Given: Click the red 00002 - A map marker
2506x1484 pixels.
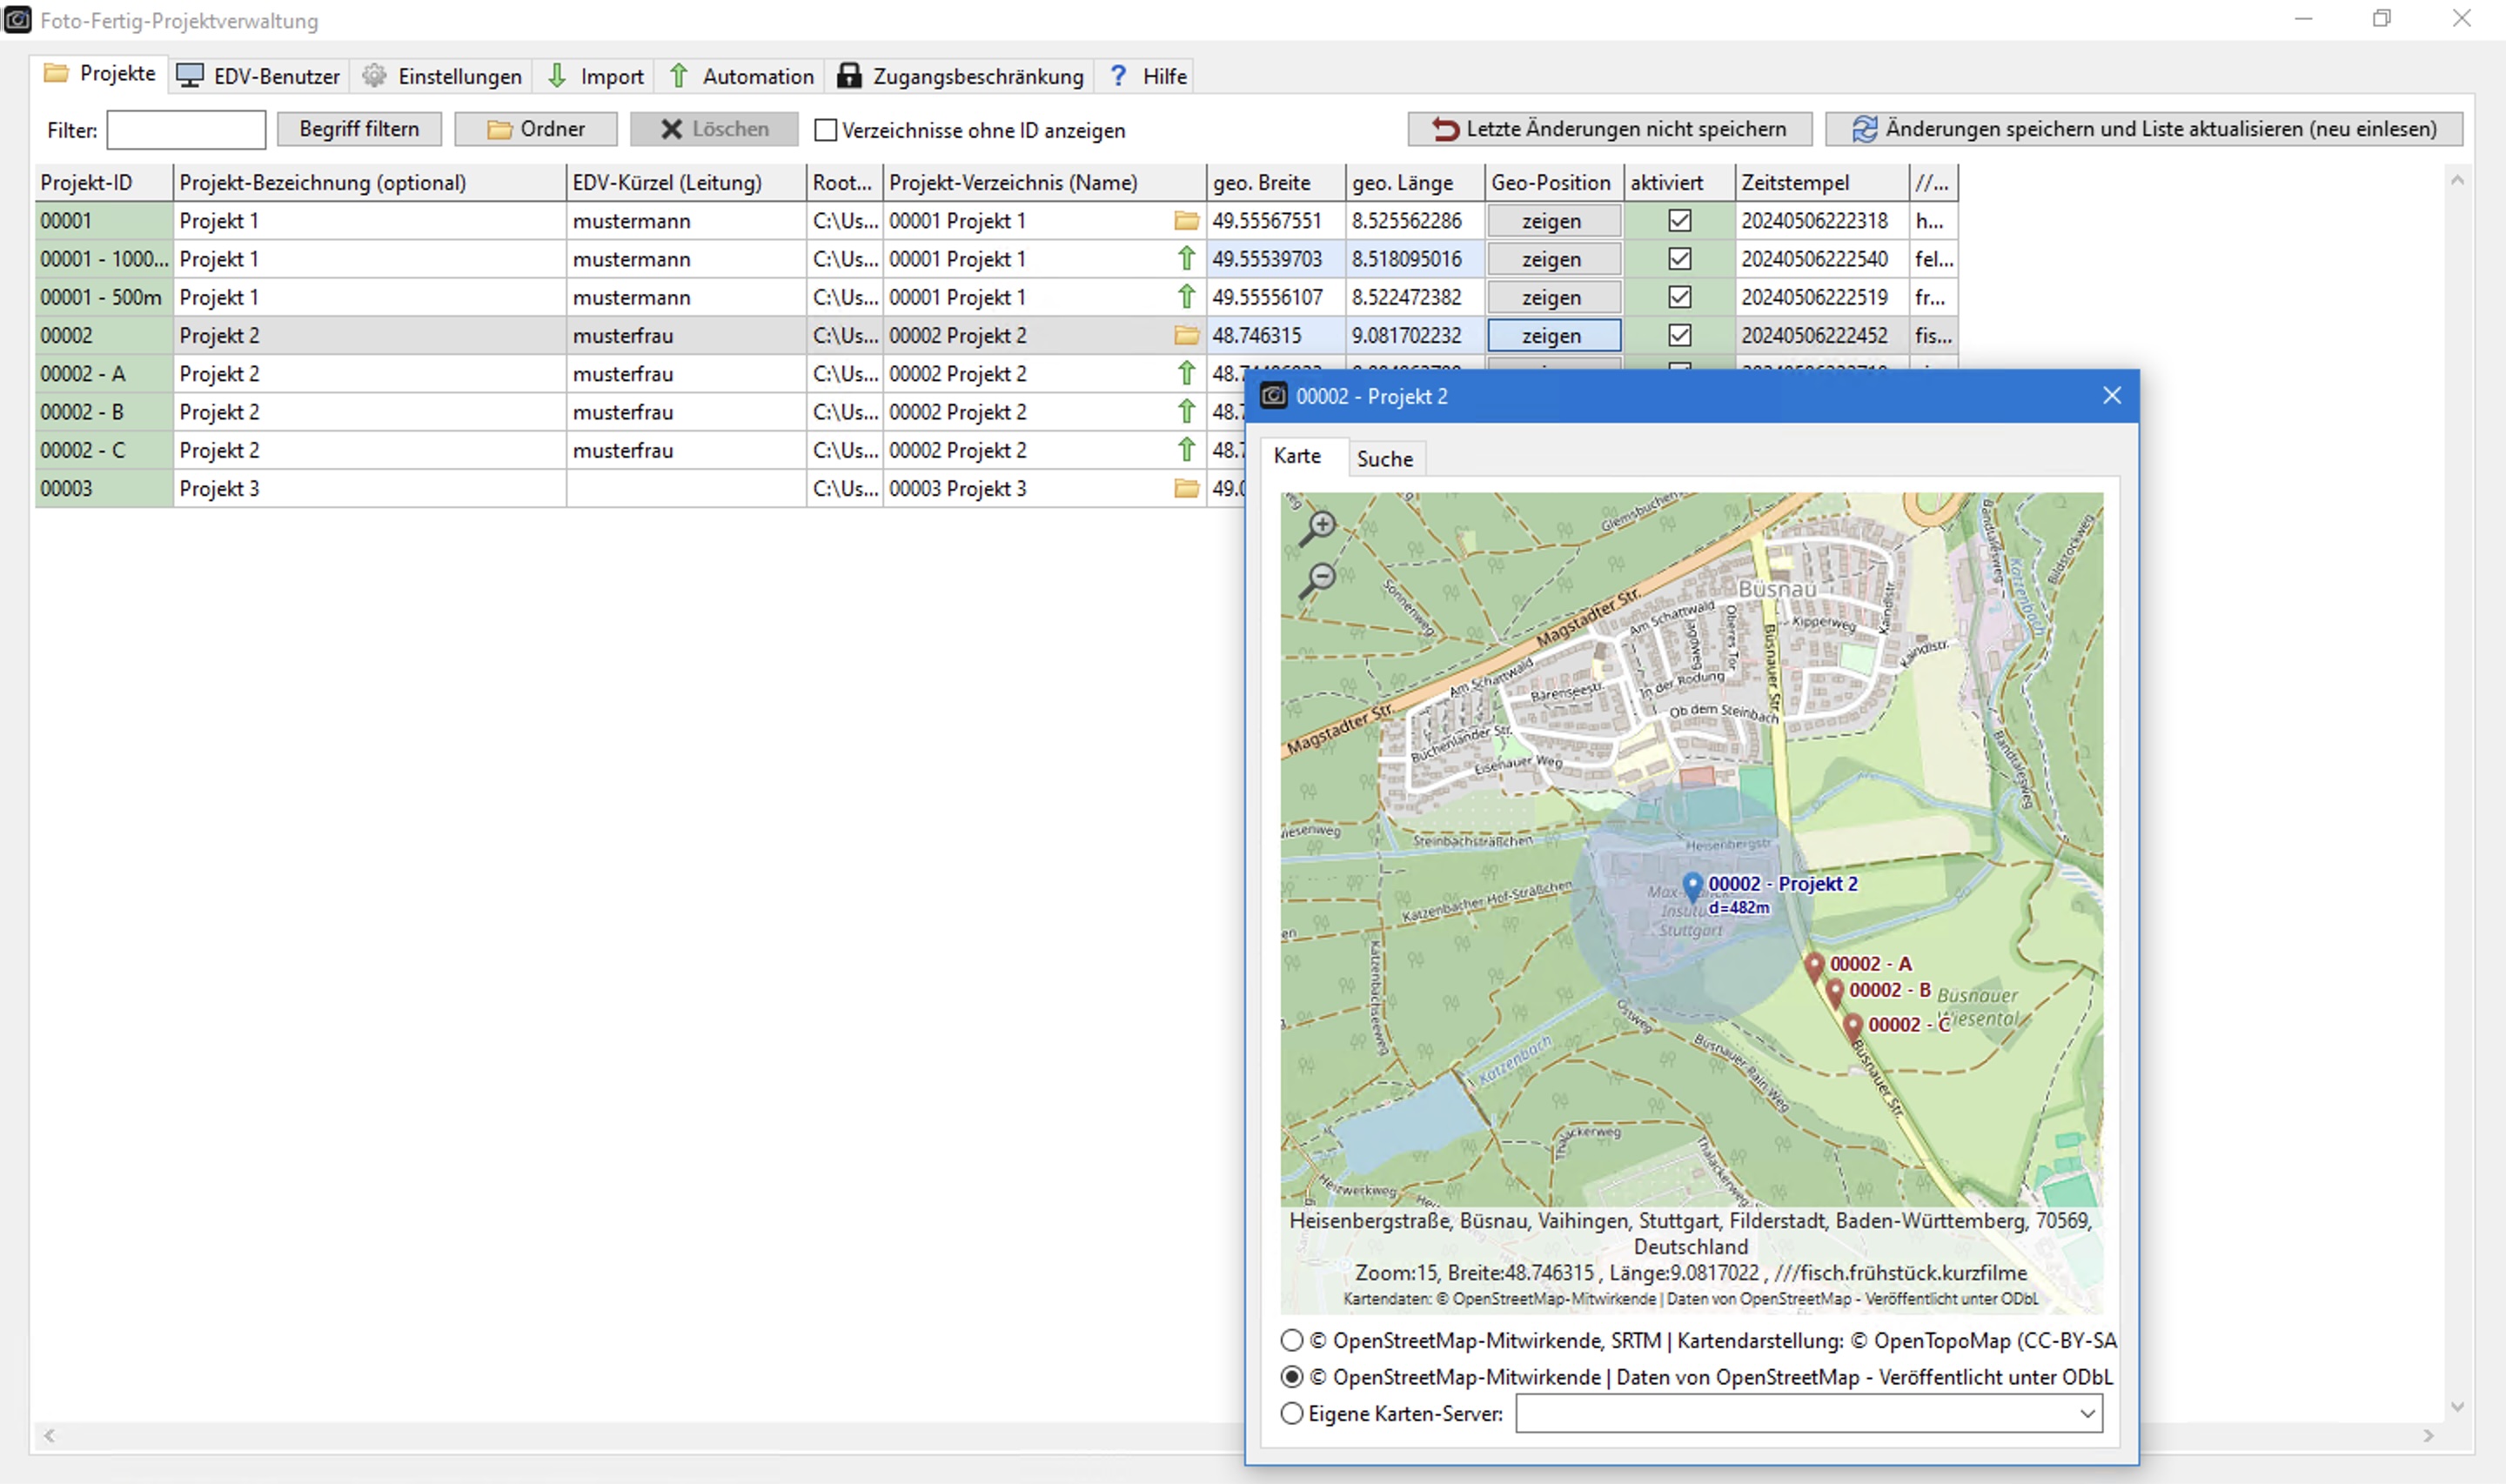Looking at the screenshot, I should (1814, 966).
